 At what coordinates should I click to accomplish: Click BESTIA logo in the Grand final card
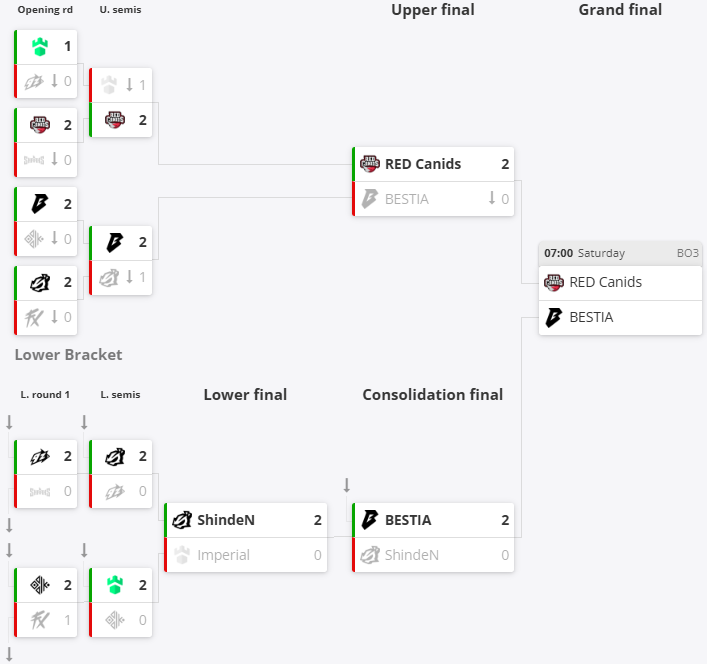(554, 317)
